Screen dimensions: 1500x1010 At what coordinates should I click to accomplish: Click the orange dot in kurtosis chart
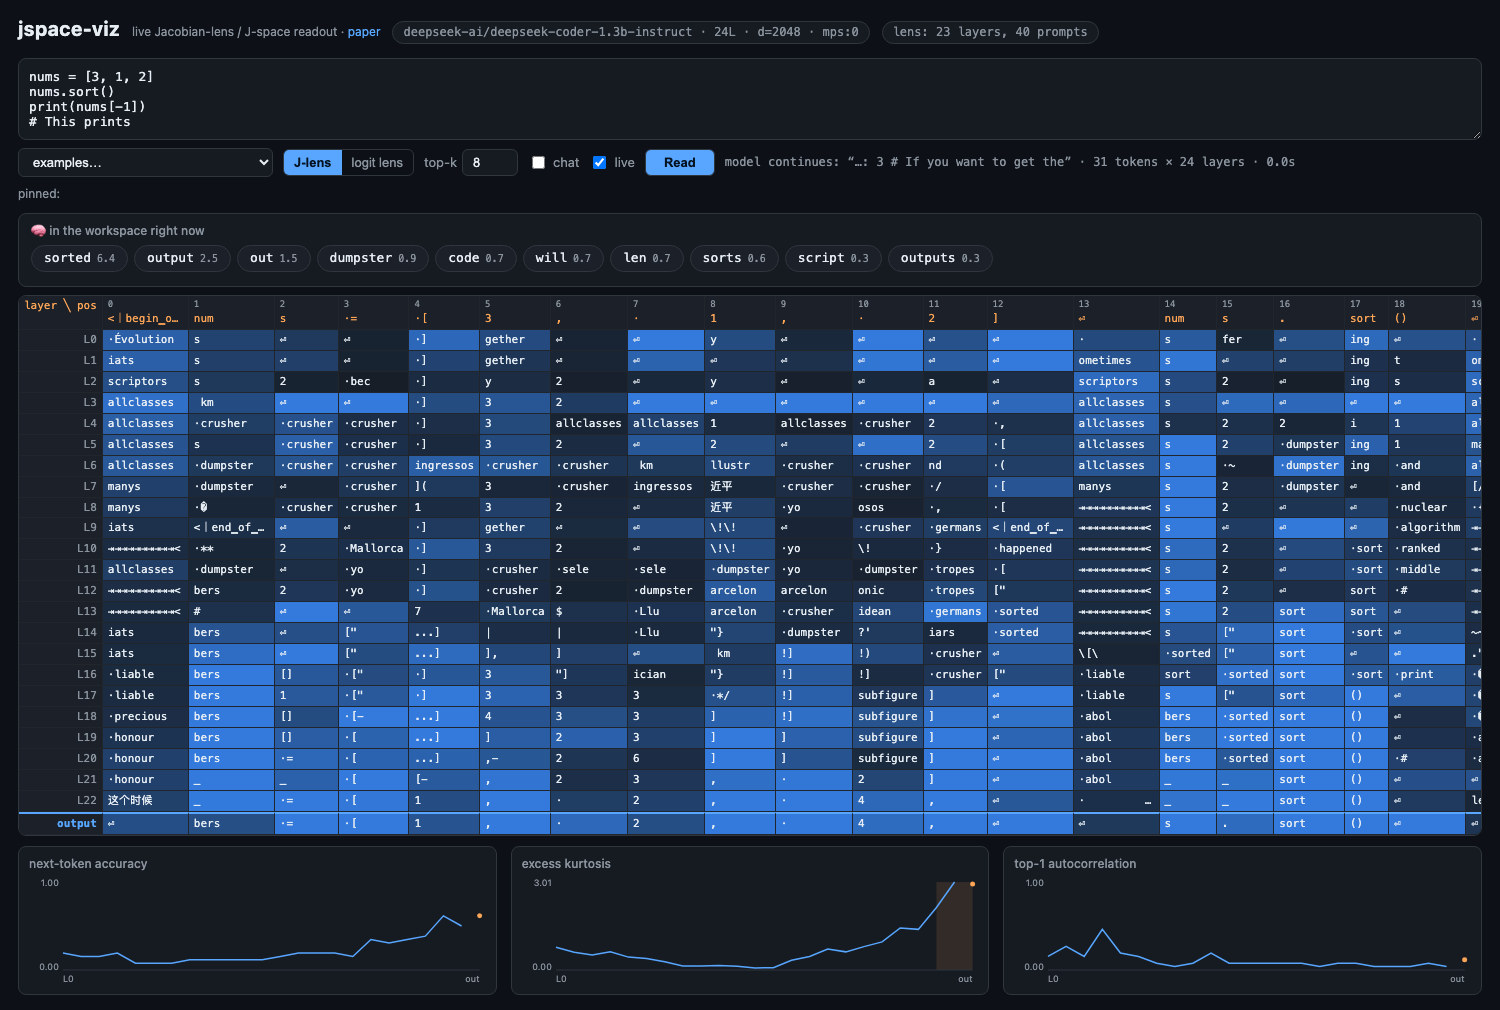click(972, 884)
